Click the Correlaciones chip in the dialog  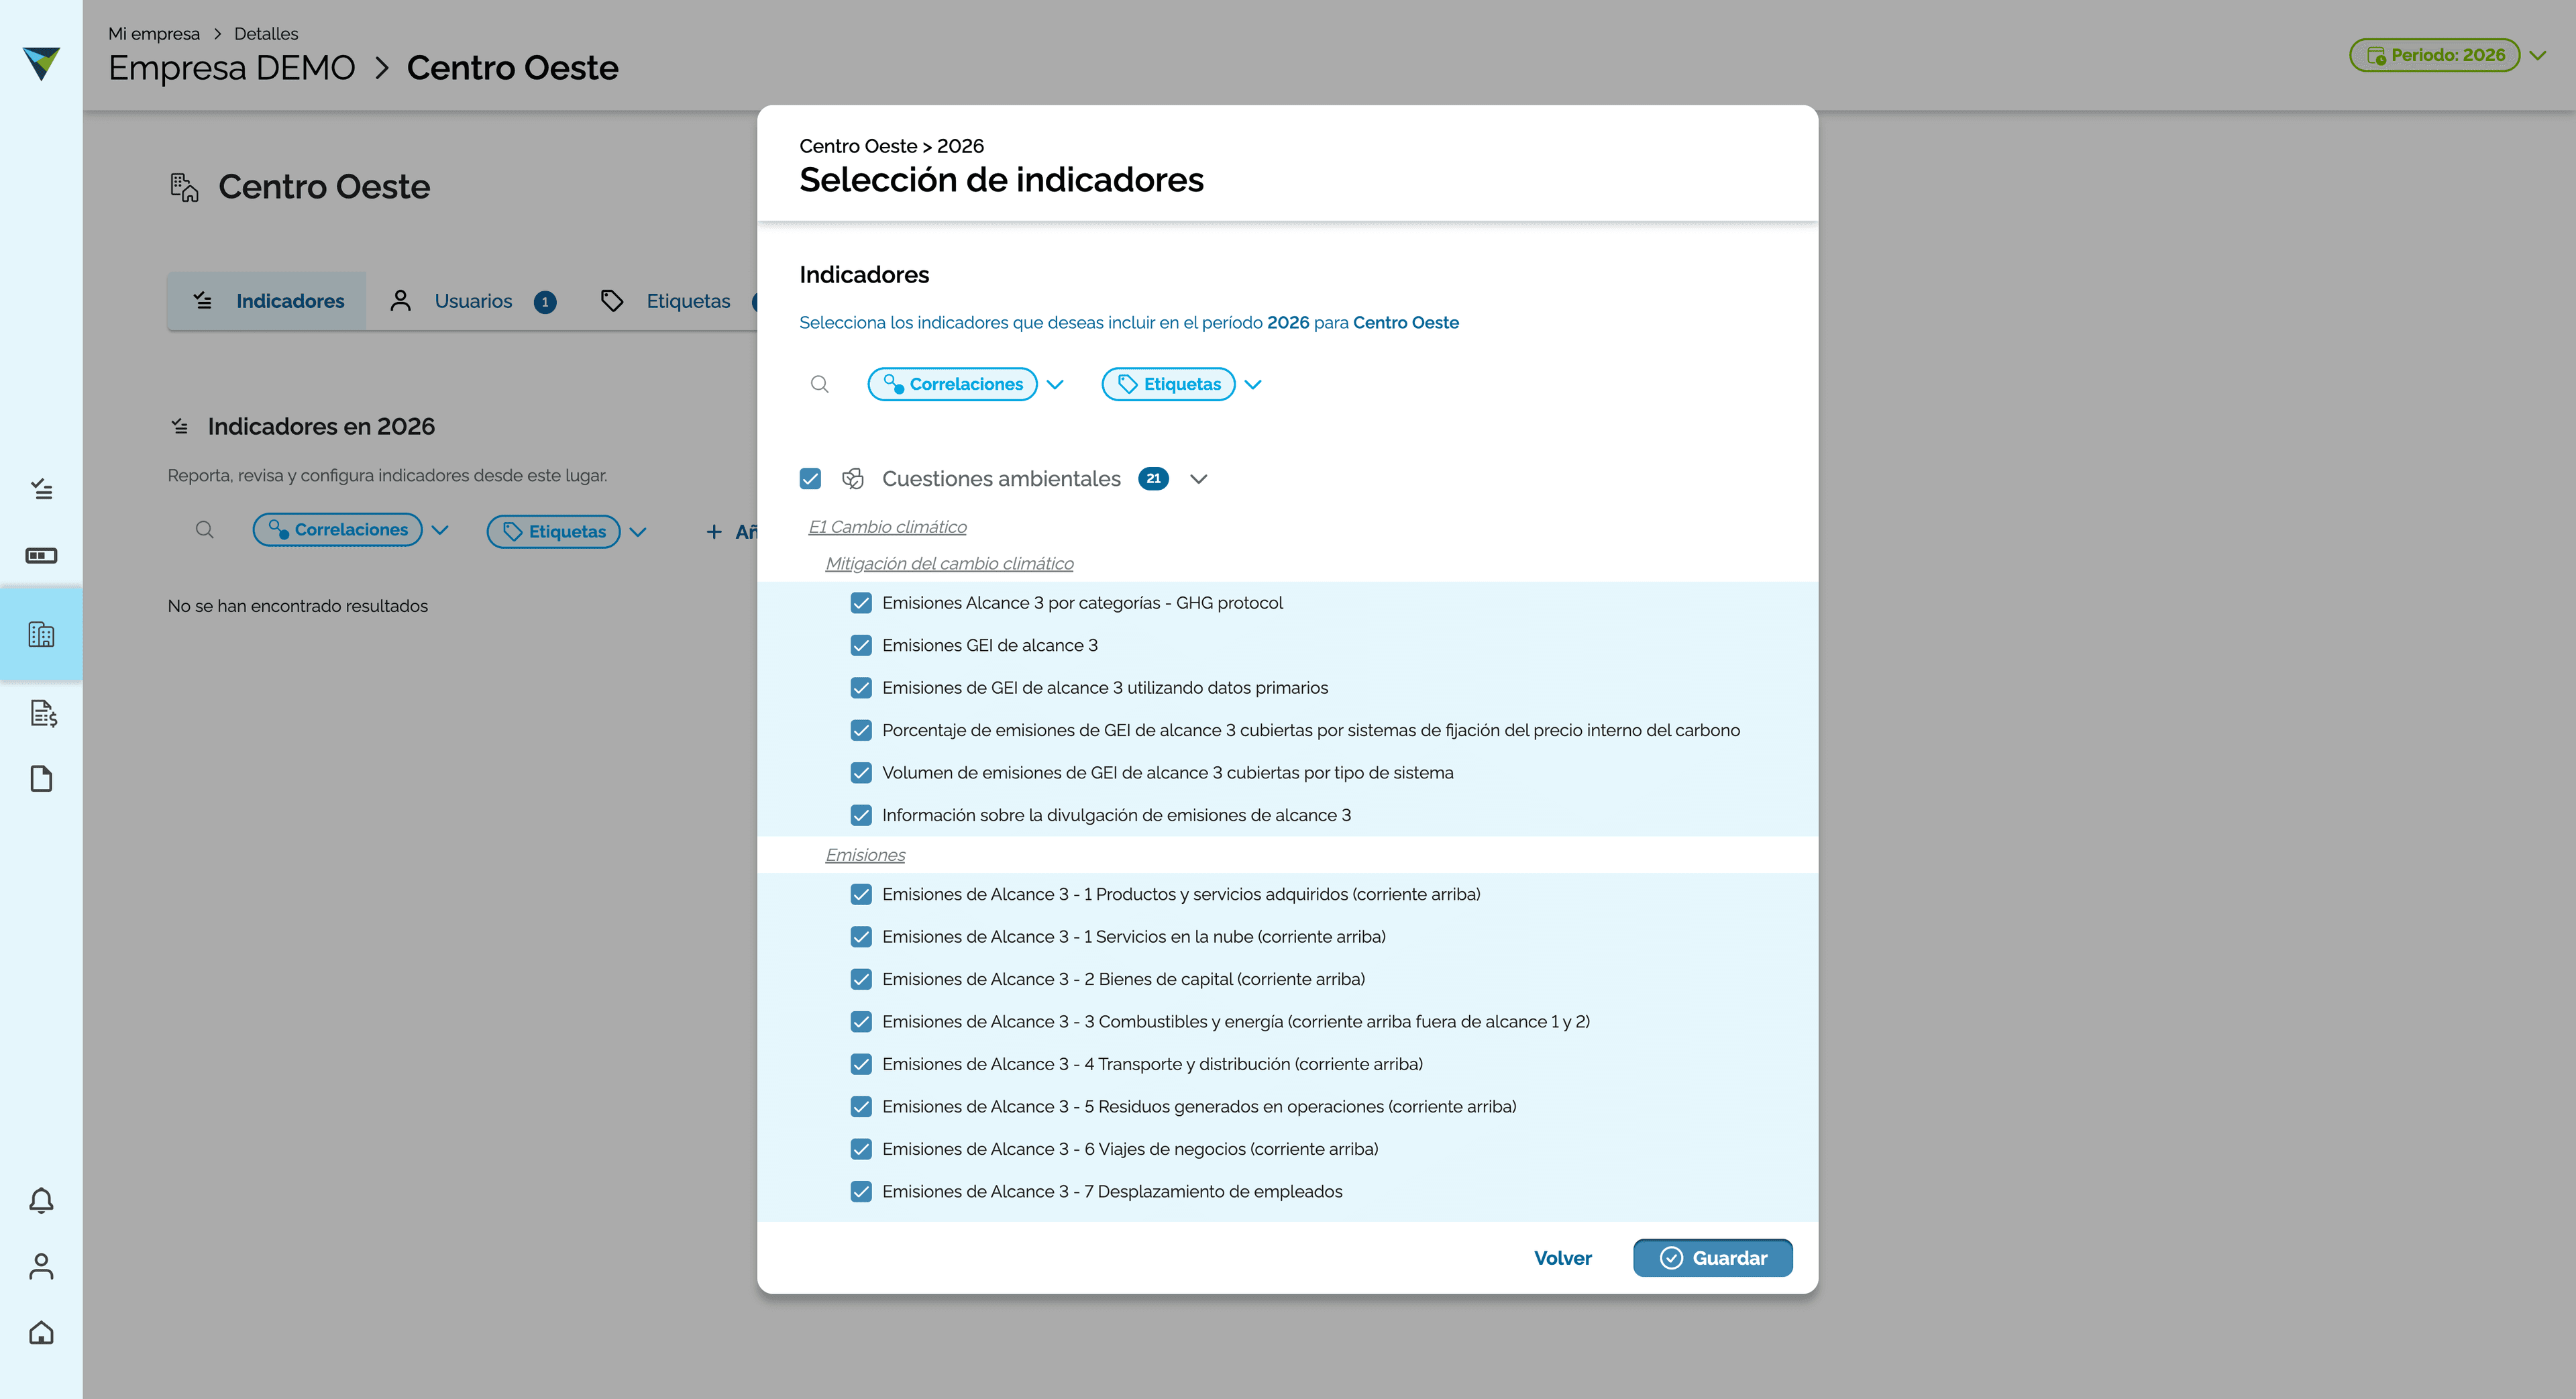pos(952,384)
